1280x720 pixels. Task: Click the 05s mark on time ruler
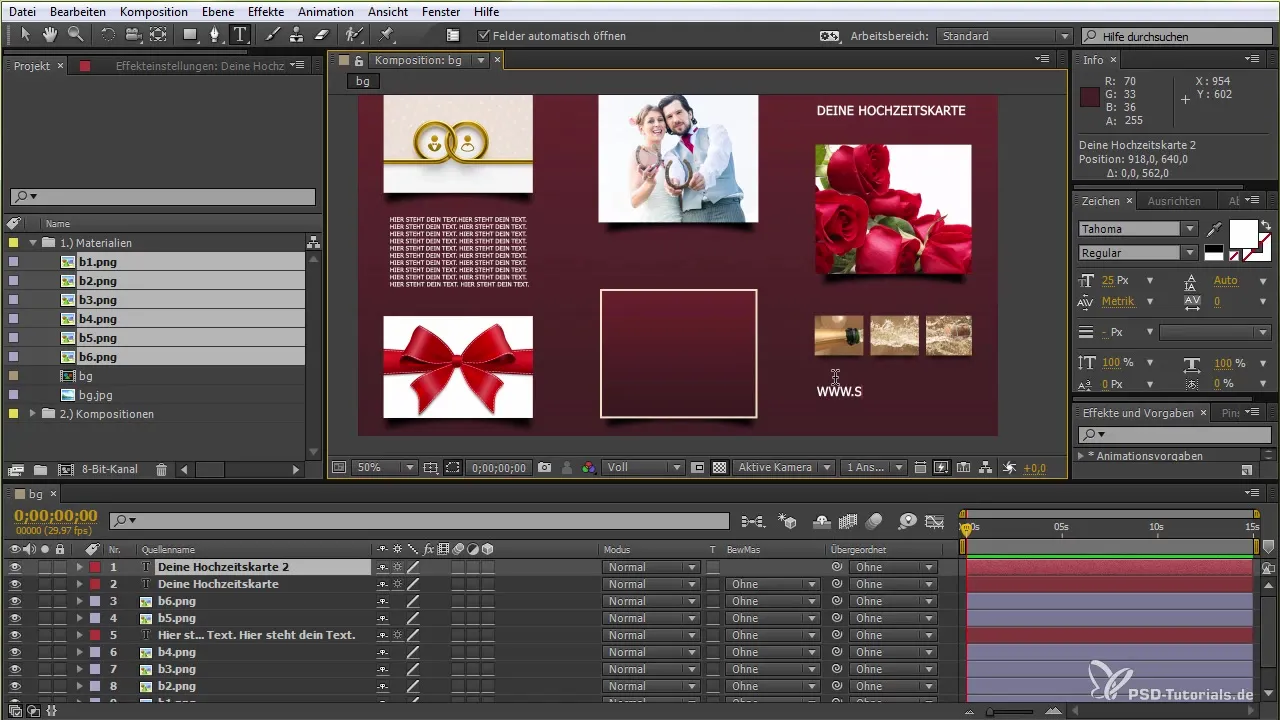point(1061,526)
